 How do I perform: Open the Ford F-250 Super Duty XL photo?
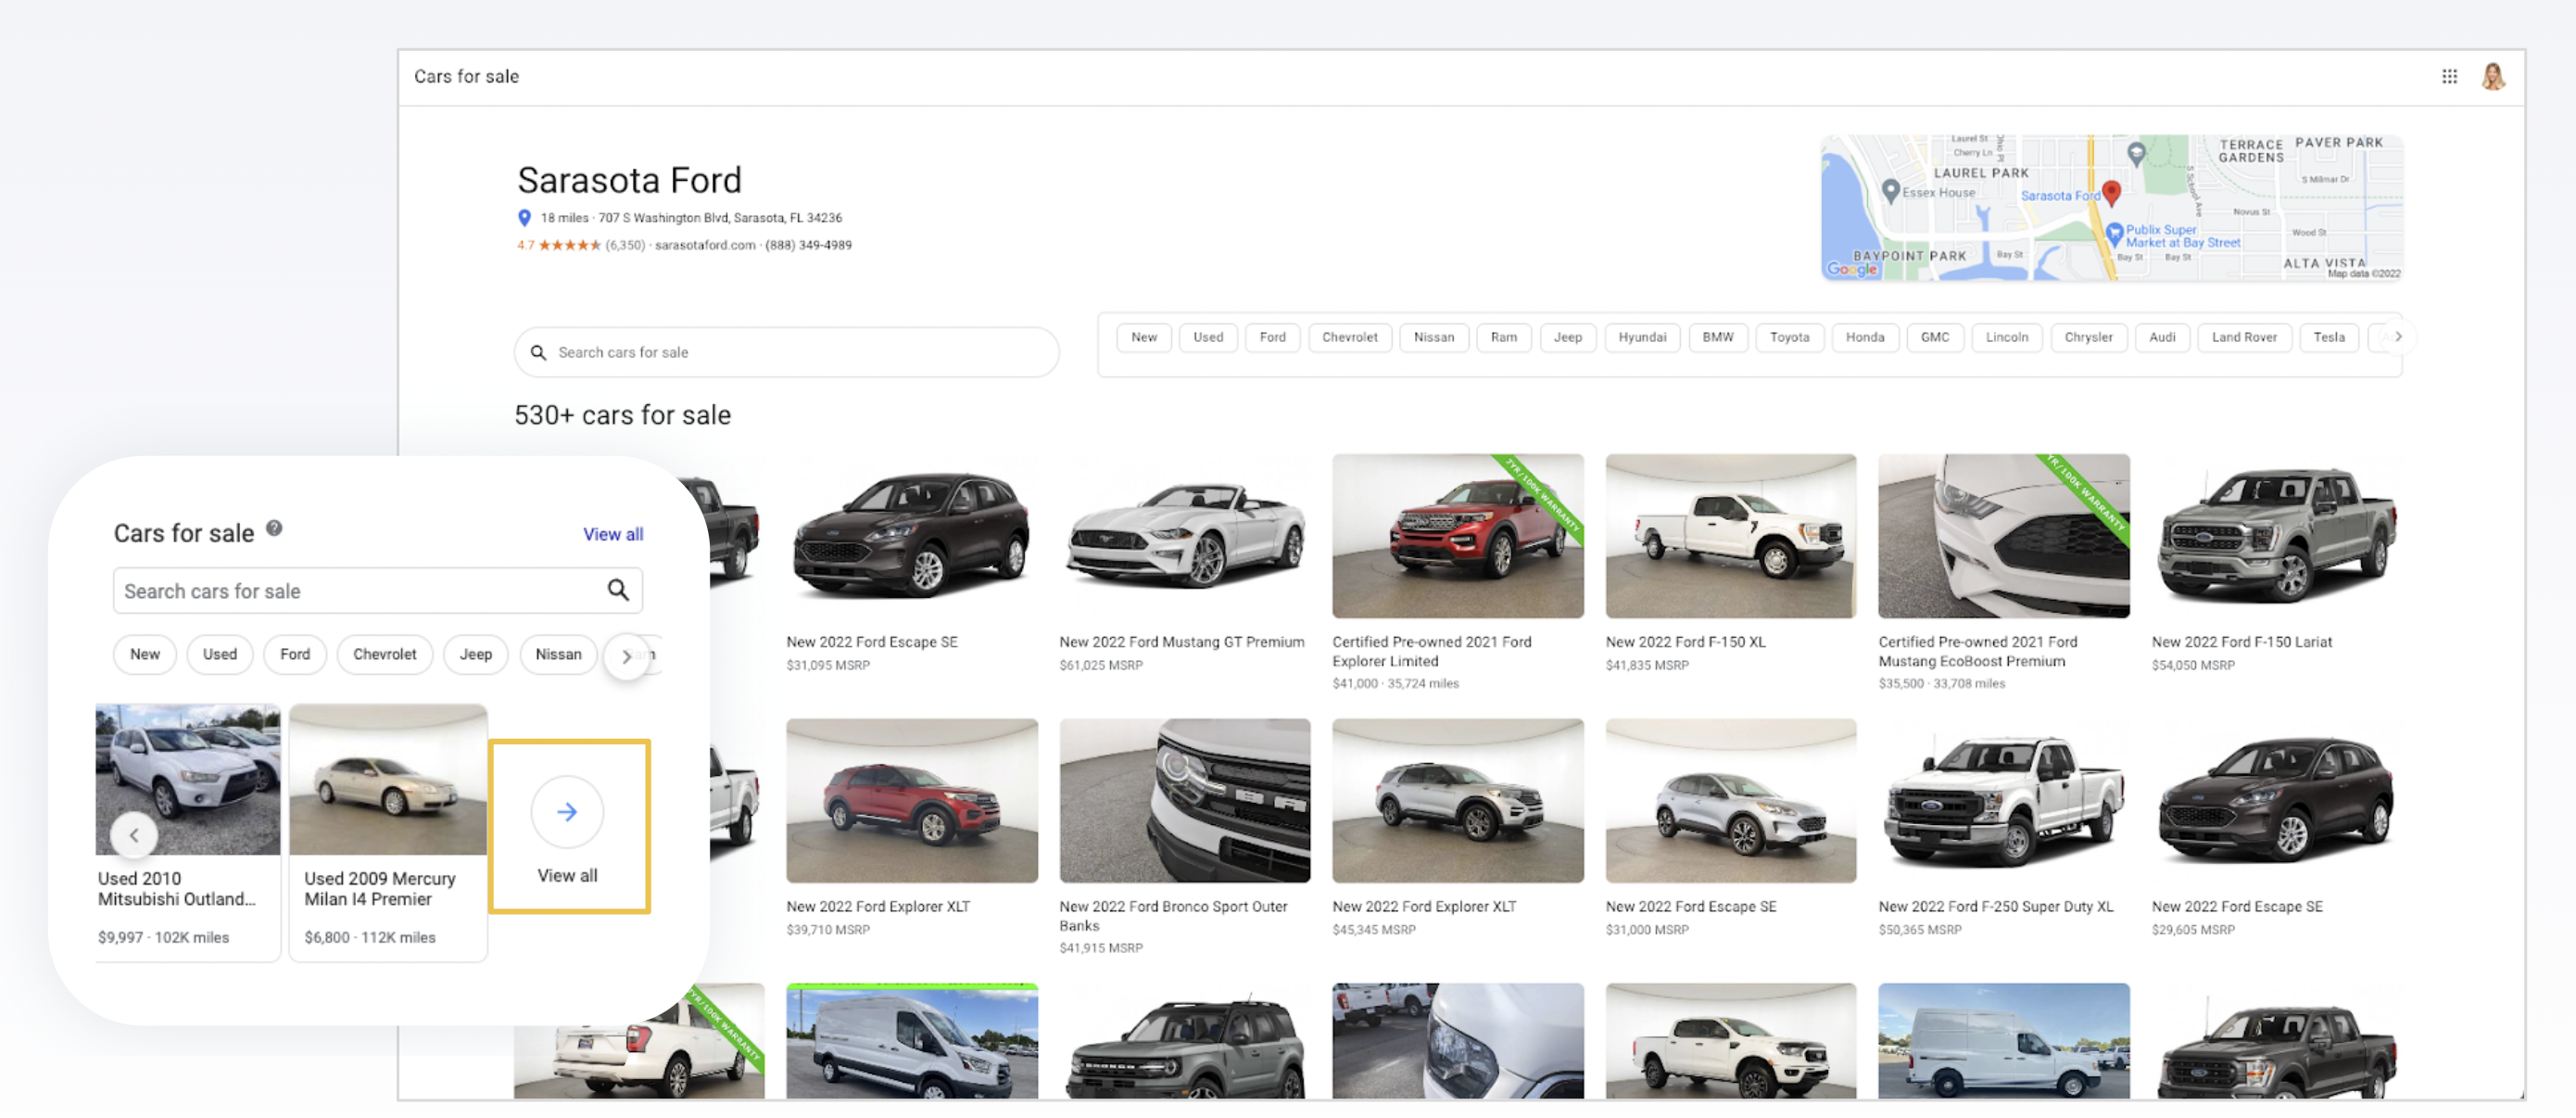click(x=2003, y=800)
